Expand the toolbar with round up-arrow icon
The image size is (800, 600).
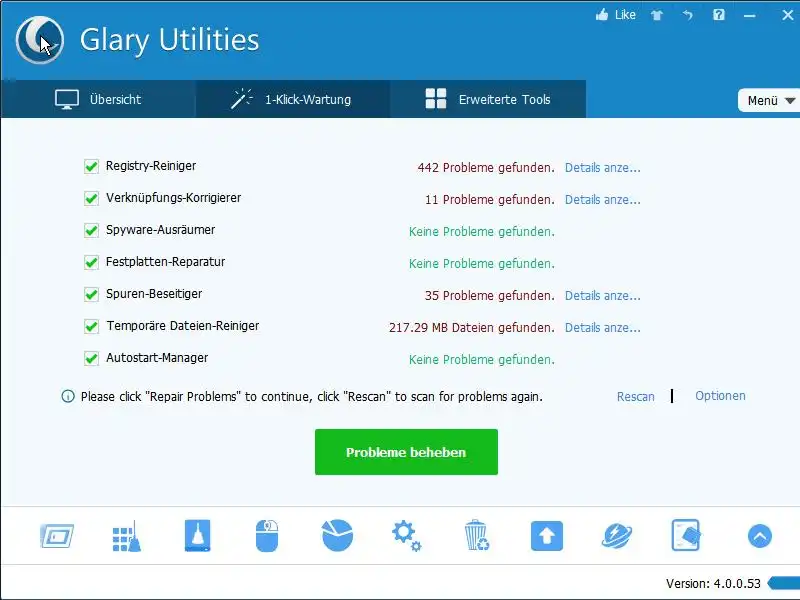[x=760, y=536]
